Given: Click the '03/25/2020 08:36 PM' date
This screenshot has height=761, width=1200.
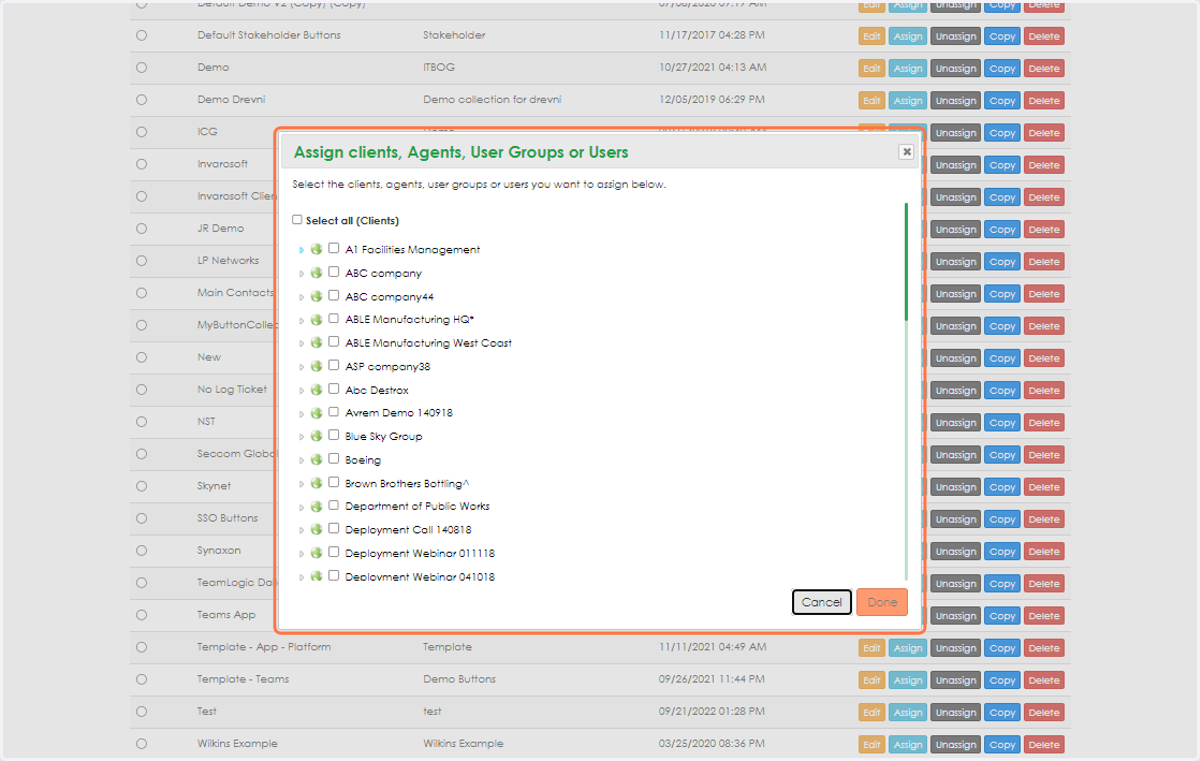Looking at the screenshot, I should 712,743.
